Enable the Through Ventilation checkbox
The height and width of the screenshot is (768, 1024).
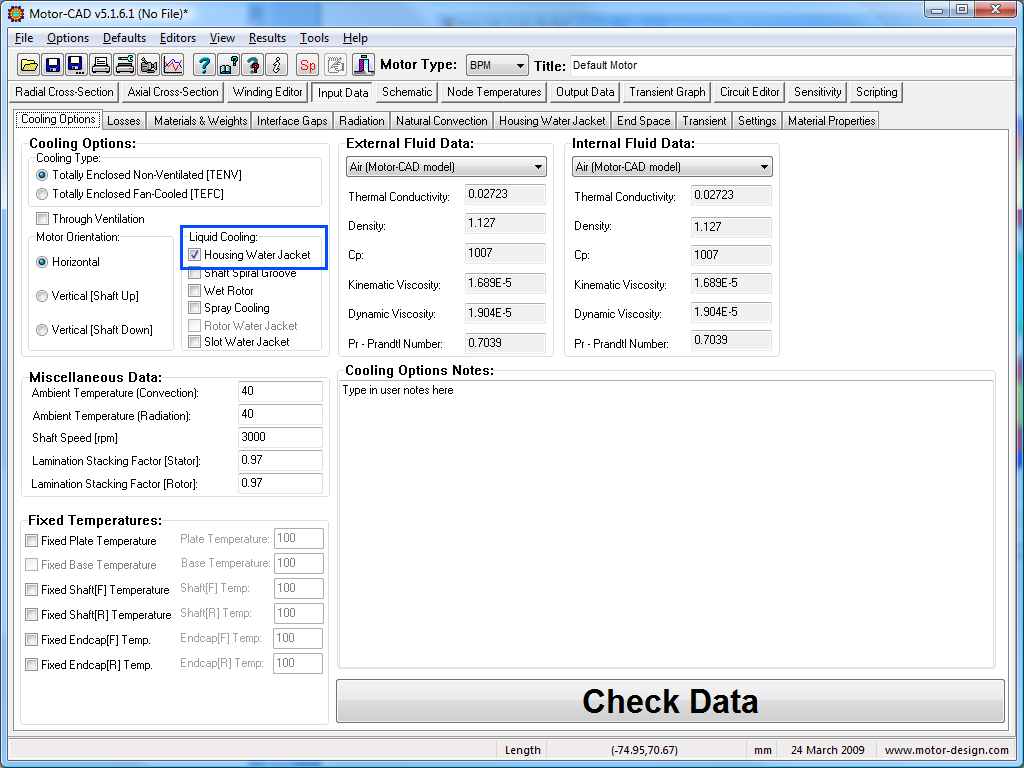point(42,219)
